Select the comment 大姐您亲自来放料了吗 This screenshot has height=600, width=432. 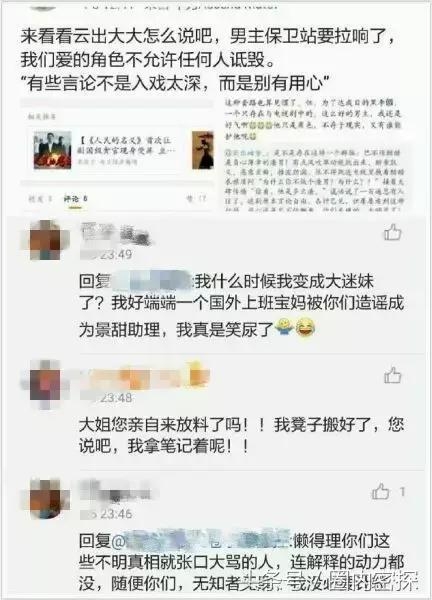(x=241, y=435)
